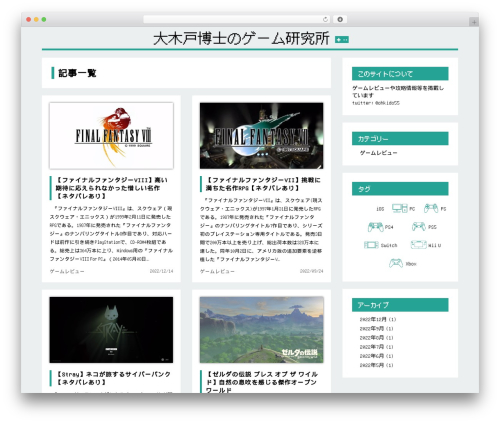Screen dimensions: 500x423
Task: Open the Zelda landscape thumbnail image
Action: [261, 330]
